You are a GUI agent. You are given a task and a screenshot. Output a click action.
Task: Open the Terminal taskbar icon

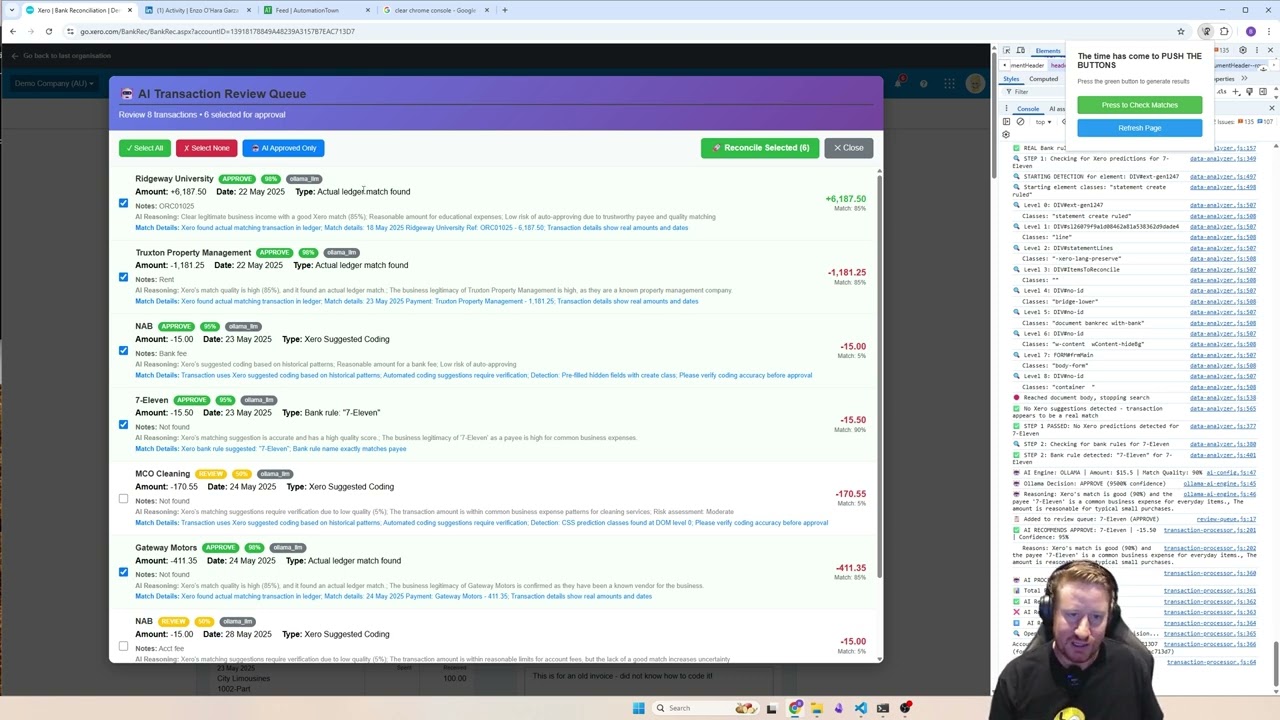[883, 708]
